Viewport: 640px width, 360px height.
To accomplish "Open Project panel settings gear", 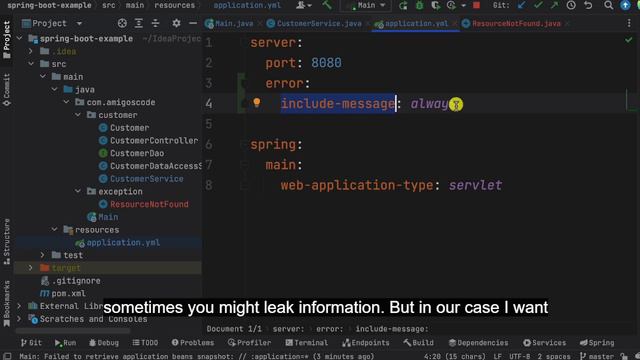I will pyautogui.click(x=176, y=23).
